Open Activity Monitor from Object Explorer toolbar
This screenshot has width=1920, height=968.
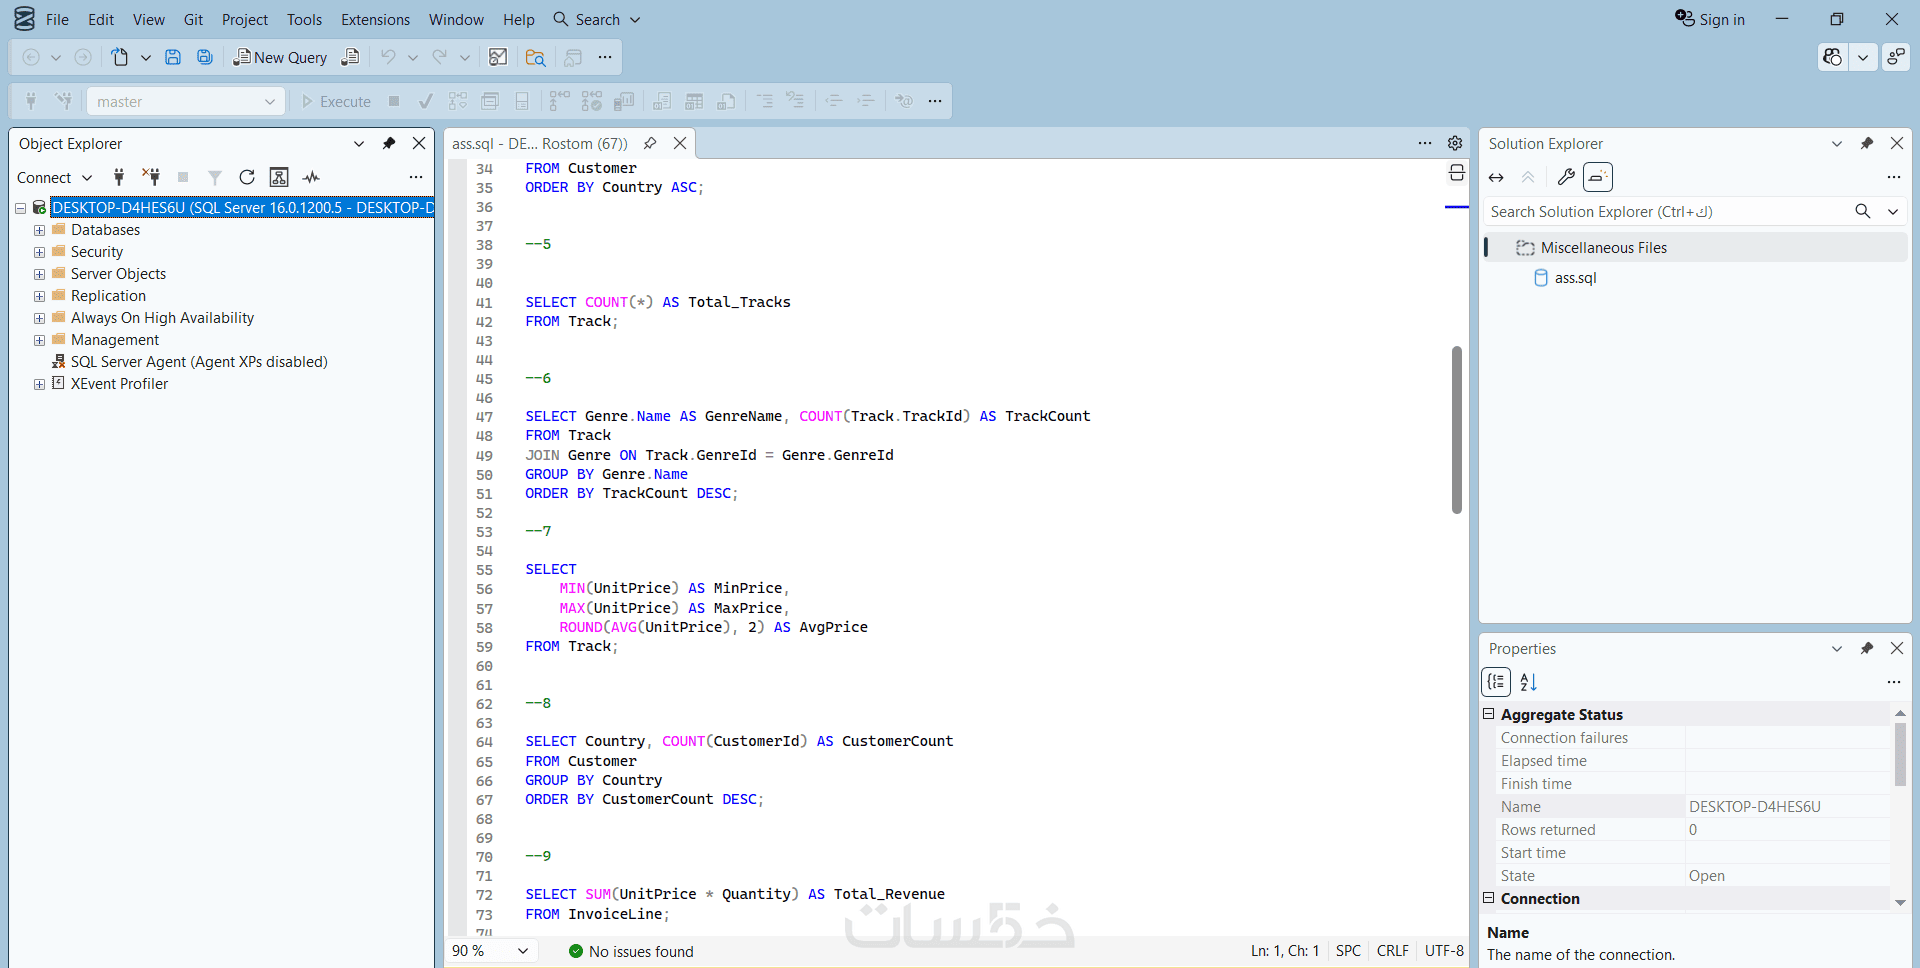click(312, 177)
